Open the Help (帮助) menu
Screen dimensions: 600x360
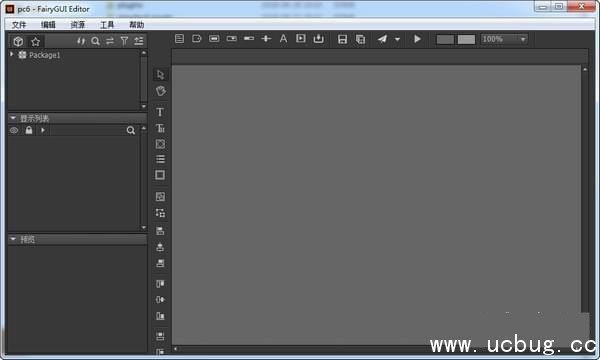pos(137,25)
